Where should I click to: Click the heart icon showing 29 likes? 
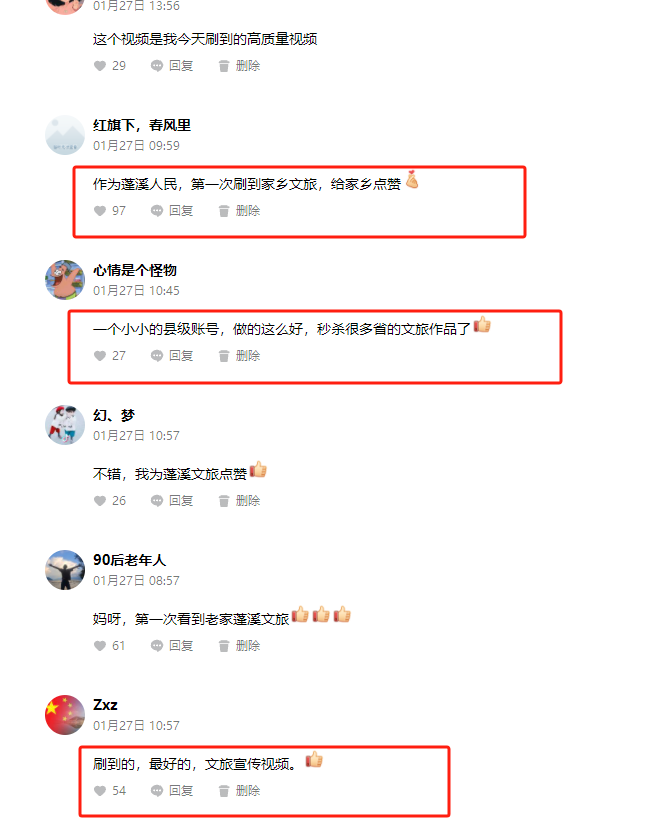(x=100, y=66)
